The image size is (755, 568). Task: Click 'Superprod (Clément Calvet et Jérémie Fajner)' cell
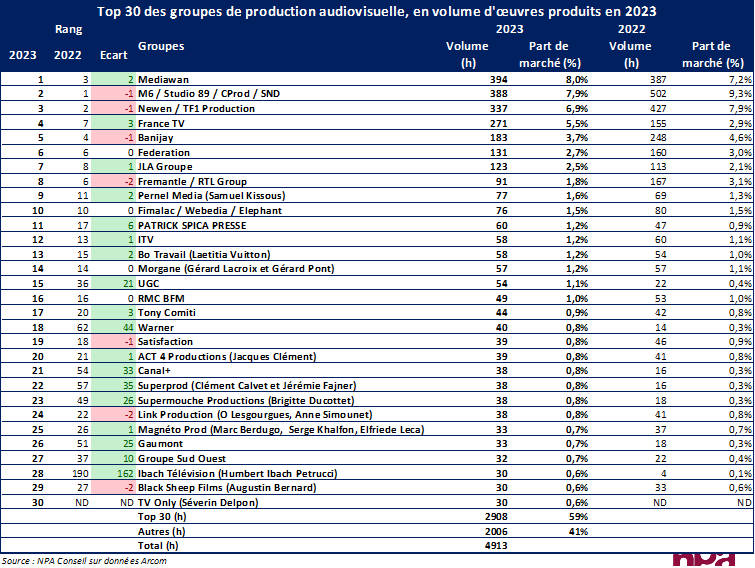point(247,385)
